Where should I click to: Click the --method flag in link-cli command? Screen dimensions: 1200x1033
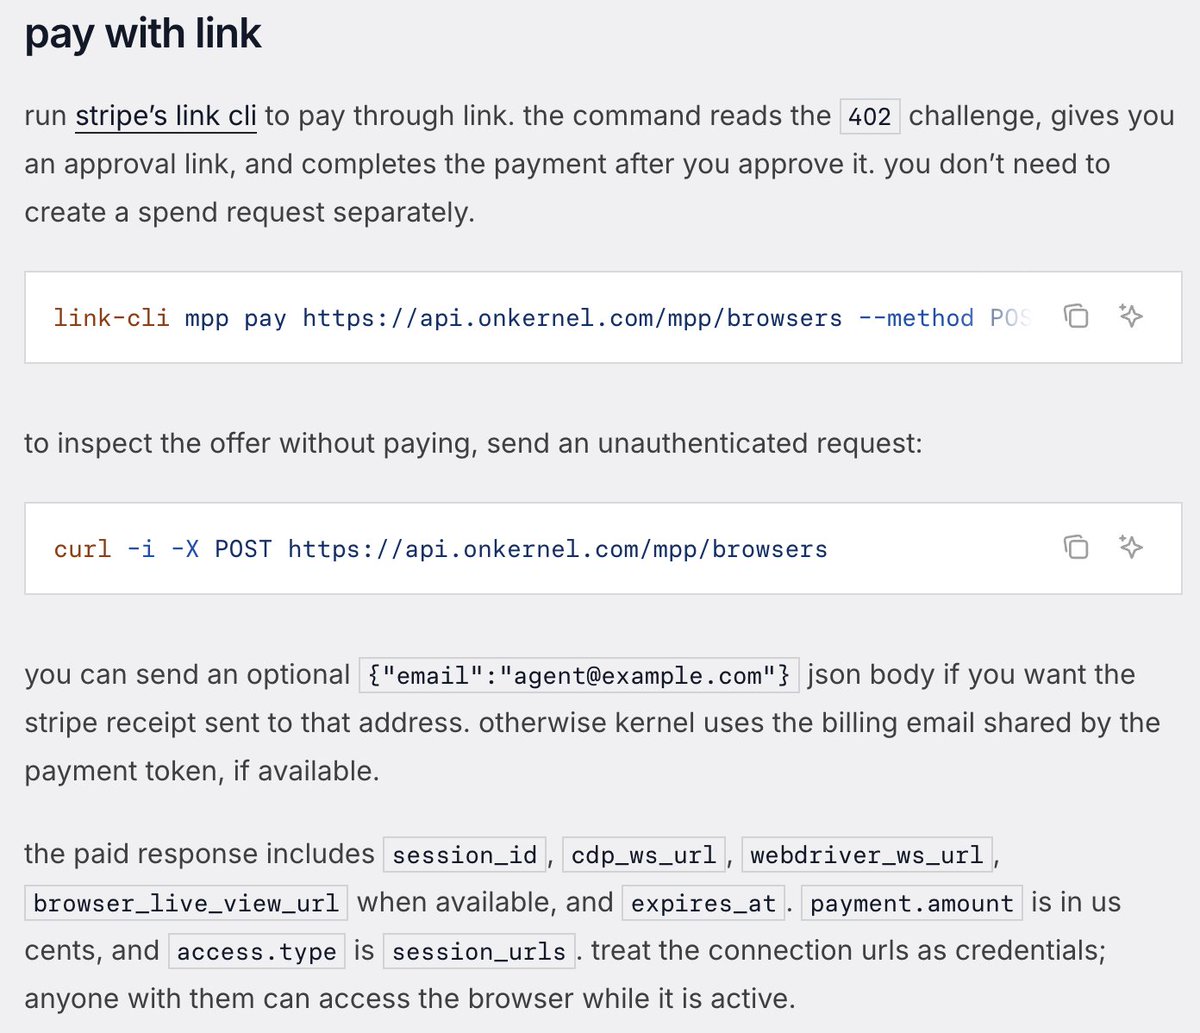(x=916, y=318)
